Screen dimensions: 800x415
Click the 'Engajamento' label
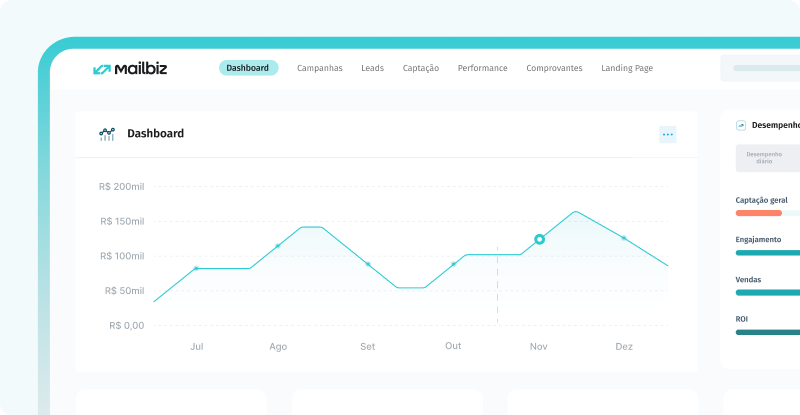[758, 239]
